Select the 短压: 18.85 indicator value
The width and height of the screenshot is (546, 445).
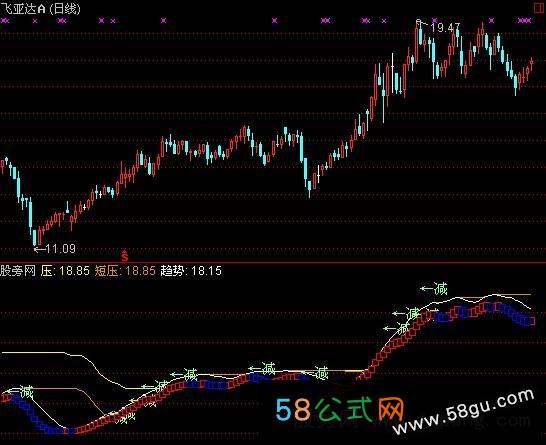click(x=125, y=271)
